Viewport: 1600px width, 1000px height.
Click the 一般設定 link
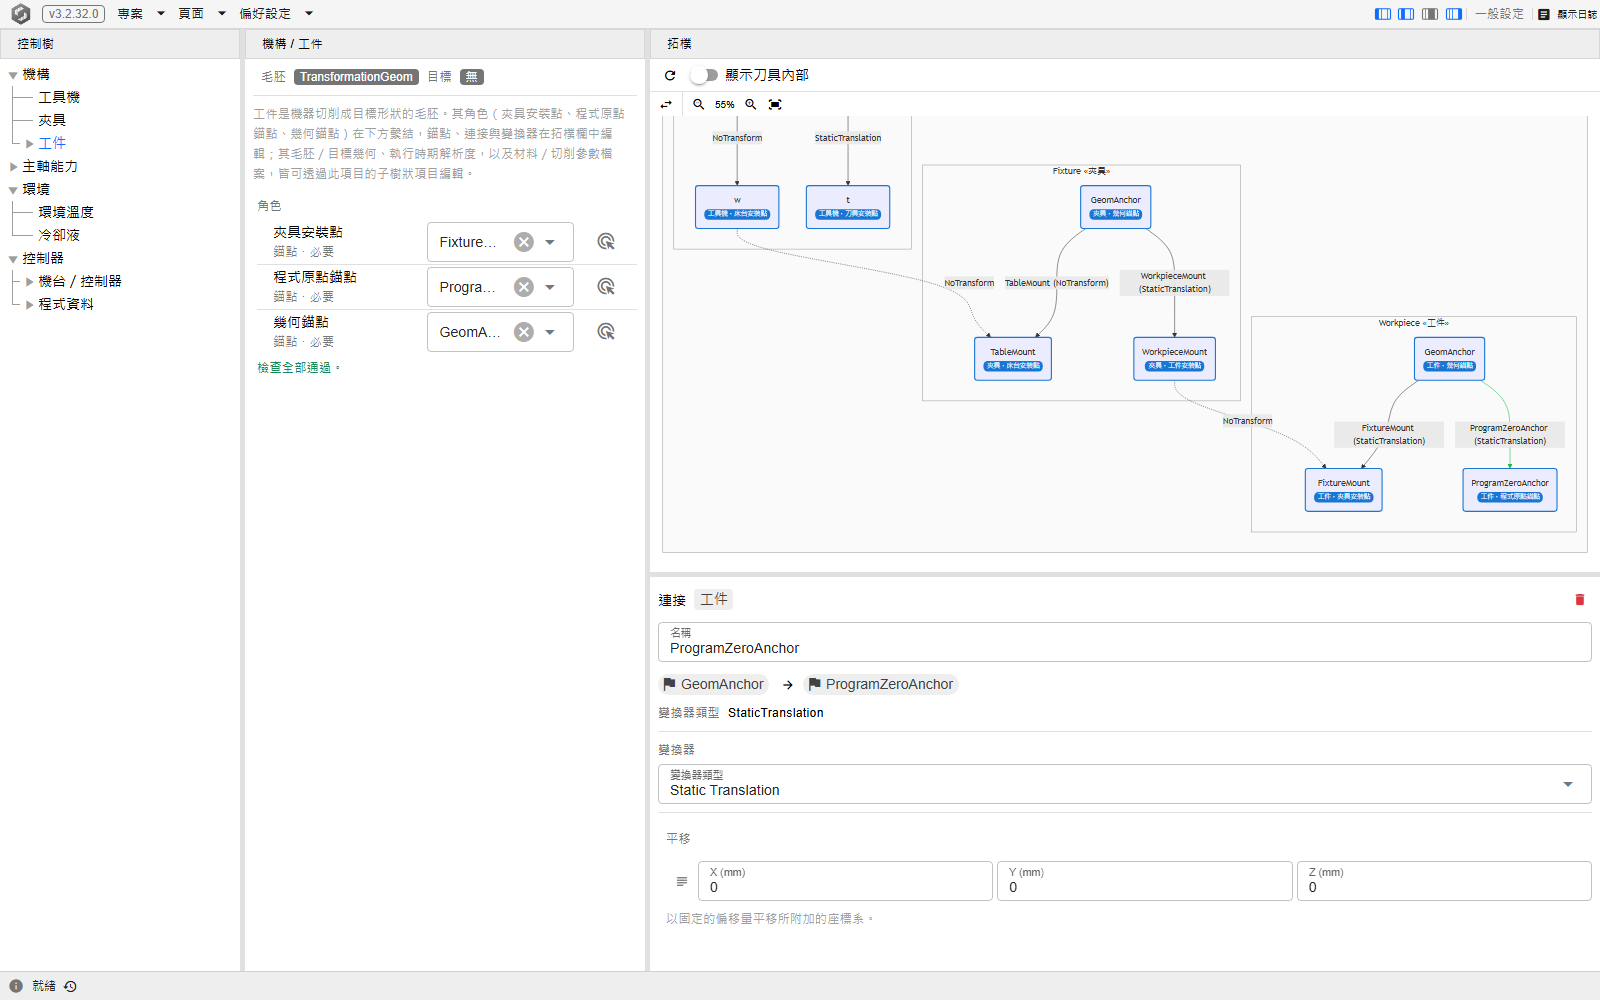point(1500,14)
